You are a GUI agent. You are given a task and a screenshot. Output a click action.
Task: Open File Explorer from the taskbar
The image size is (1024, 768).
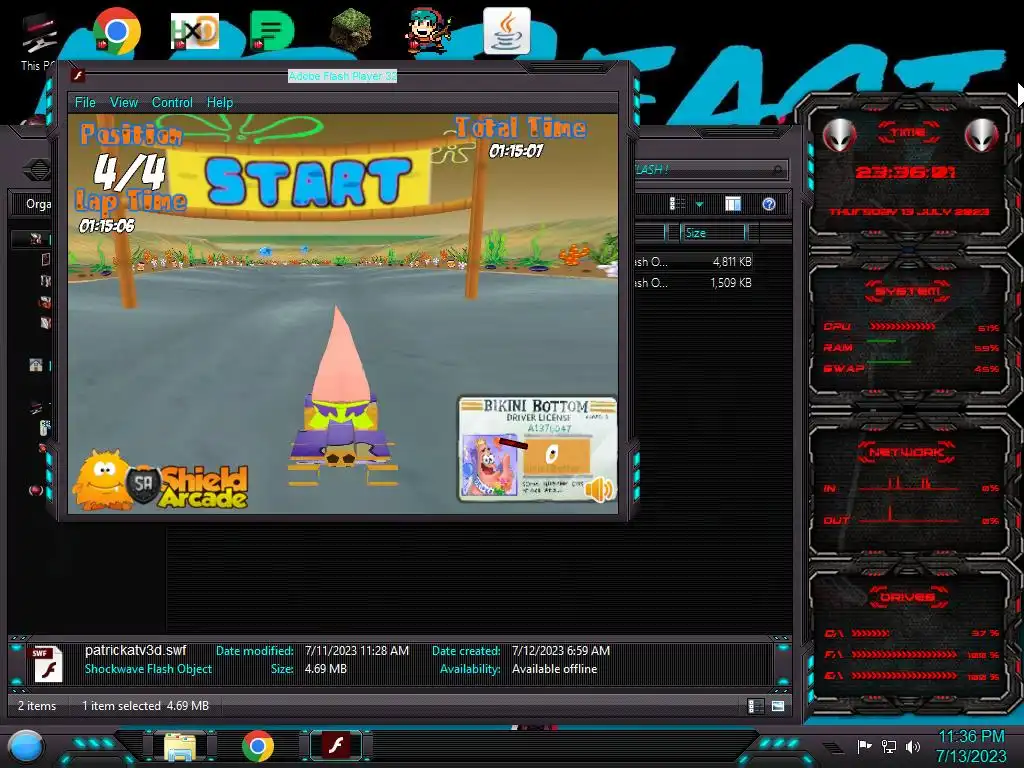(x=180, y=746)
